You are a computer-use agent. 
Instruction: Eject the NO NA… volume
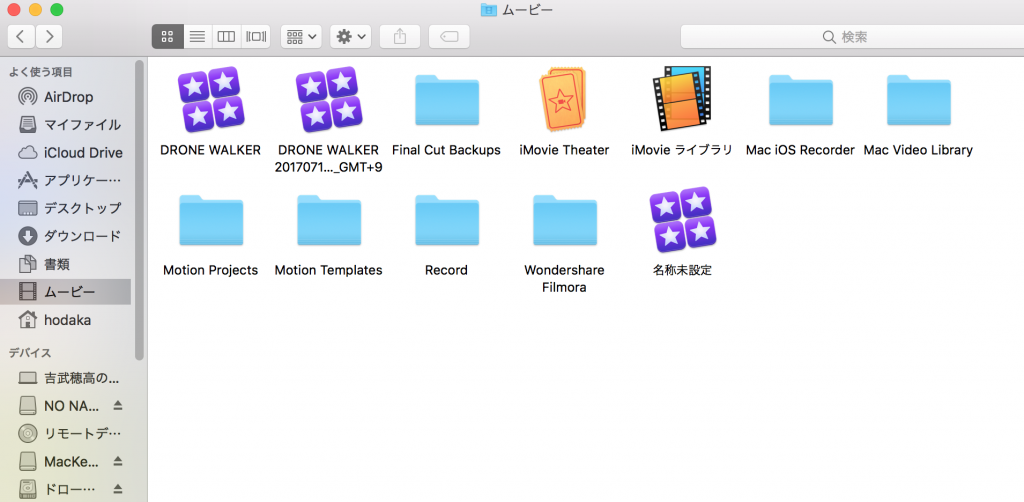[x=118, y=405]
